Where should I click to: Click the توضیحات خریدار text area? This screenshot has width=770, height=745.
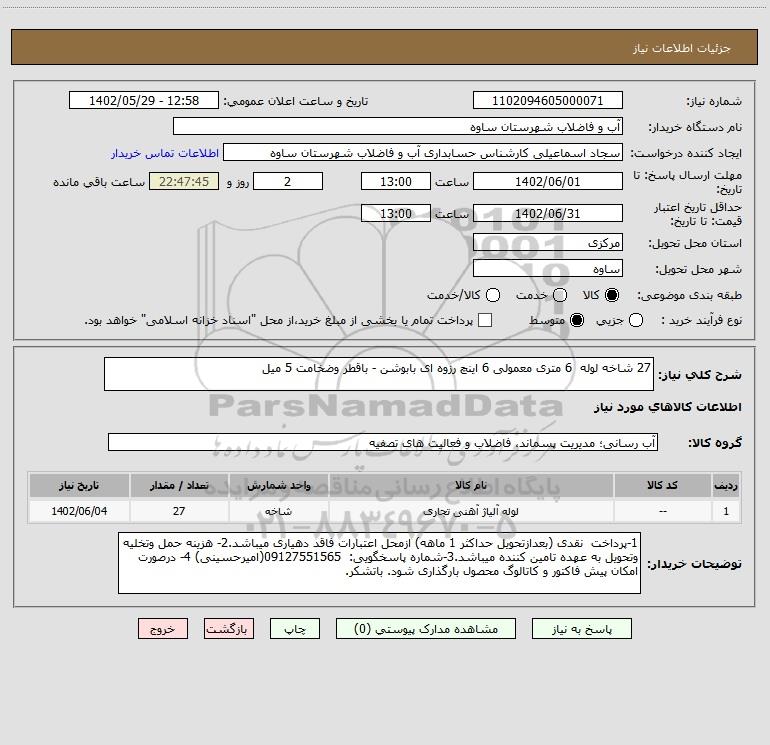[379, 563]
